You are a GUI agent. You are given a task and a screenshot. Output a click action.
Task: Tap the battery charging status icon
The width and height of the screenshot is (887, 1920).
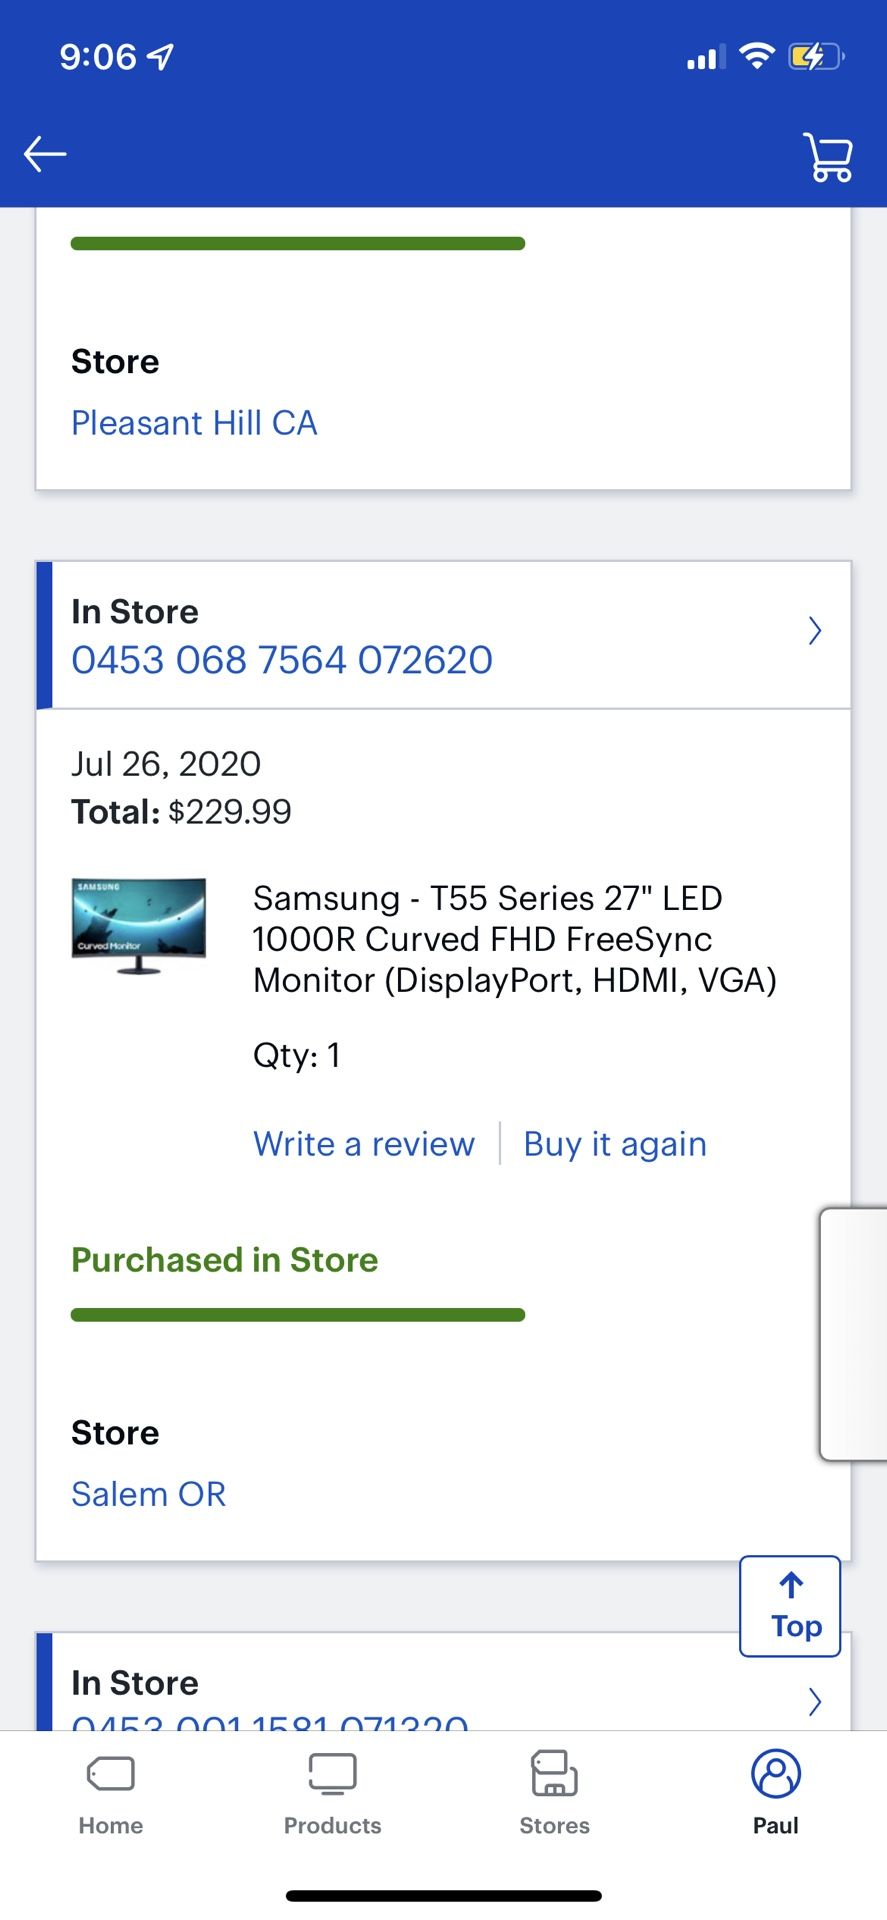coord(814,57)
